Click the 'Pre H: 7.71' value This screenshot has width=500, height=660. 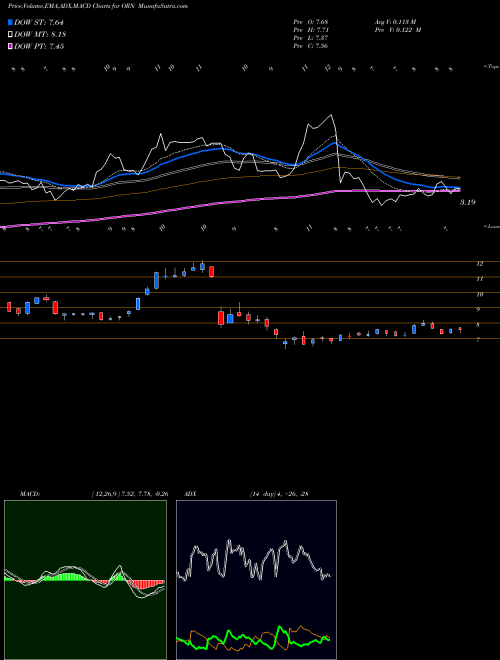[x=311, y=30]
